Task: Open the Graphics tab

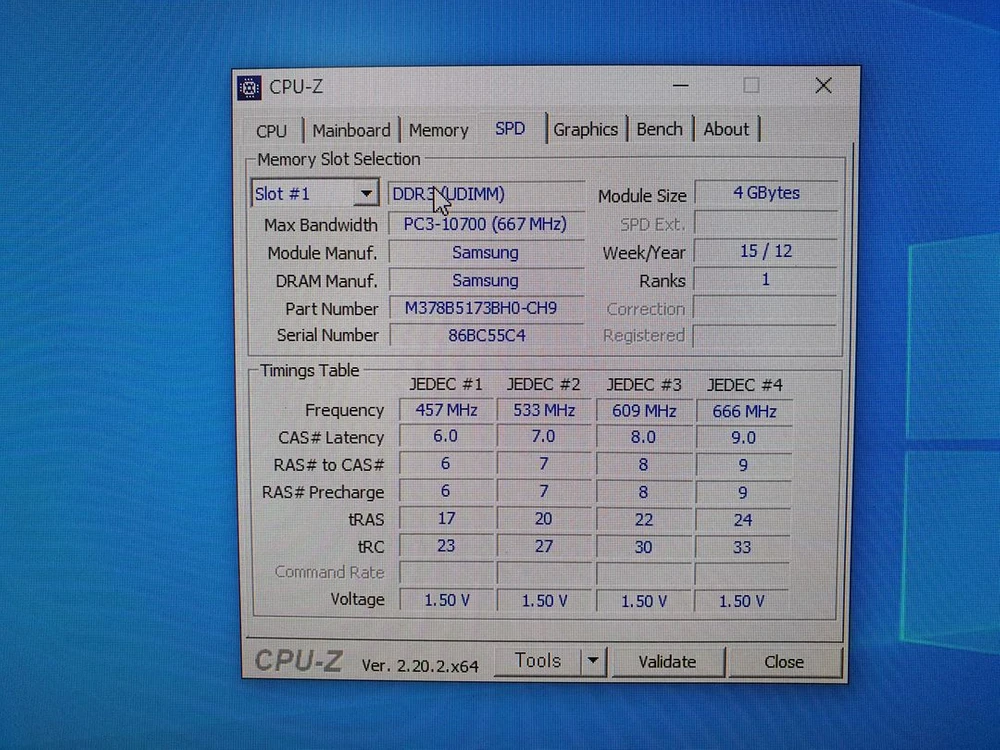Action: 585,129
